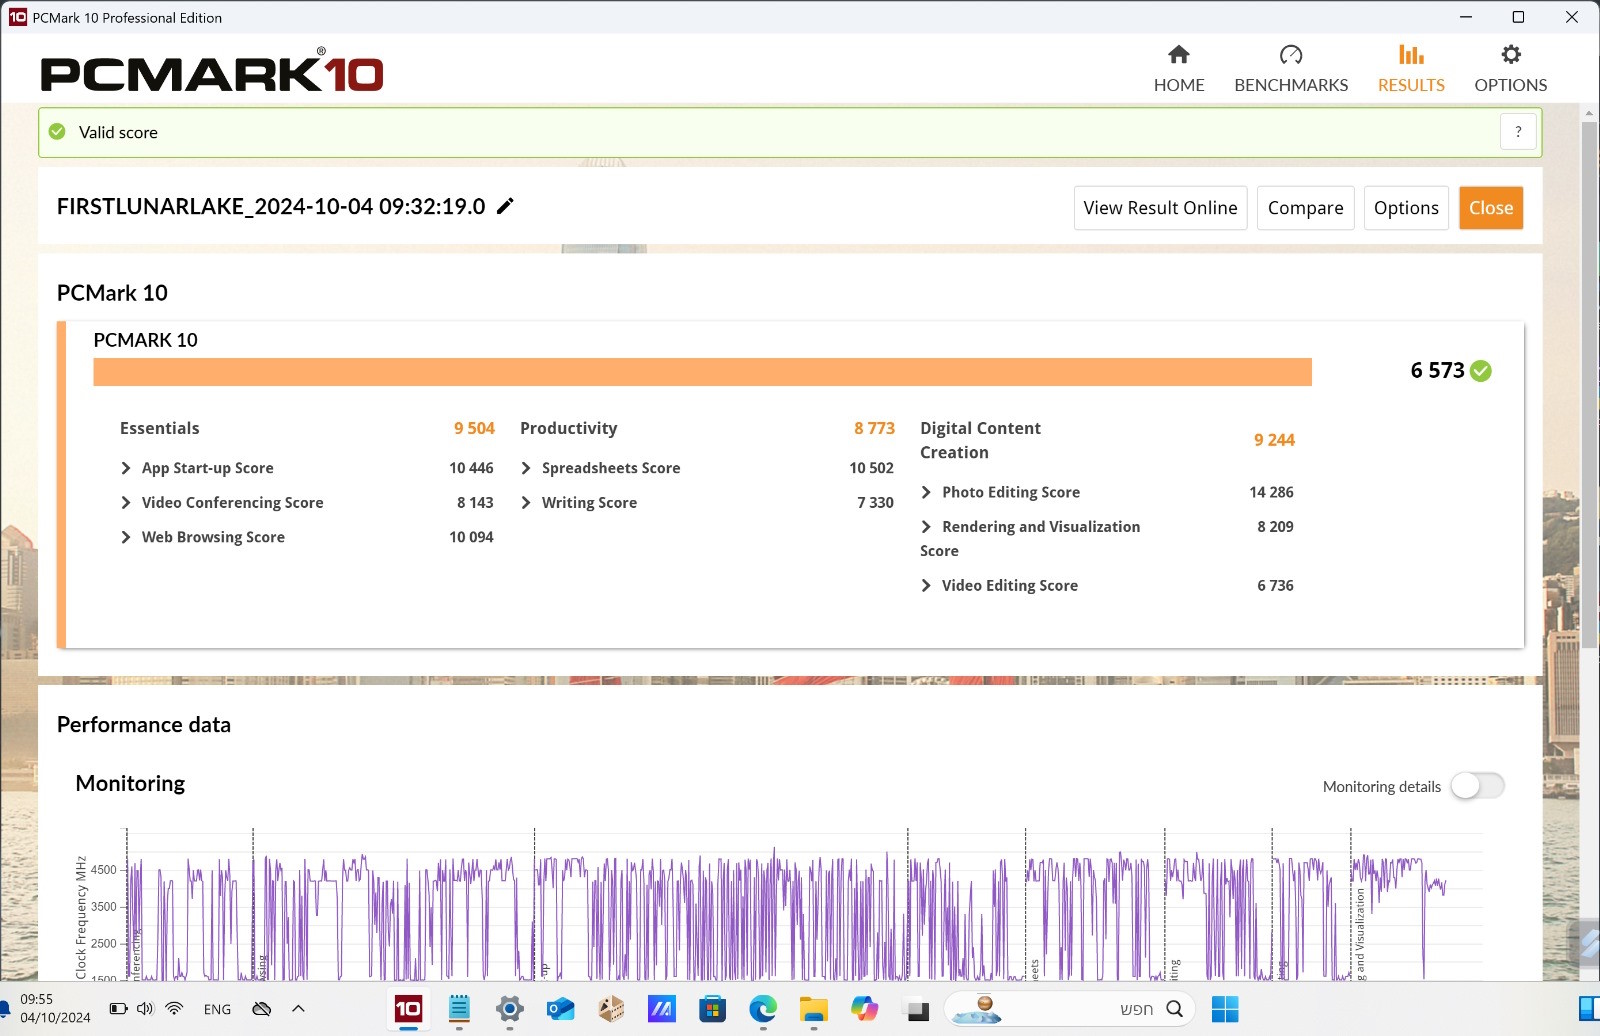Expand Spreadsheets Score details

pyautogui.click(x=526, y=468)
